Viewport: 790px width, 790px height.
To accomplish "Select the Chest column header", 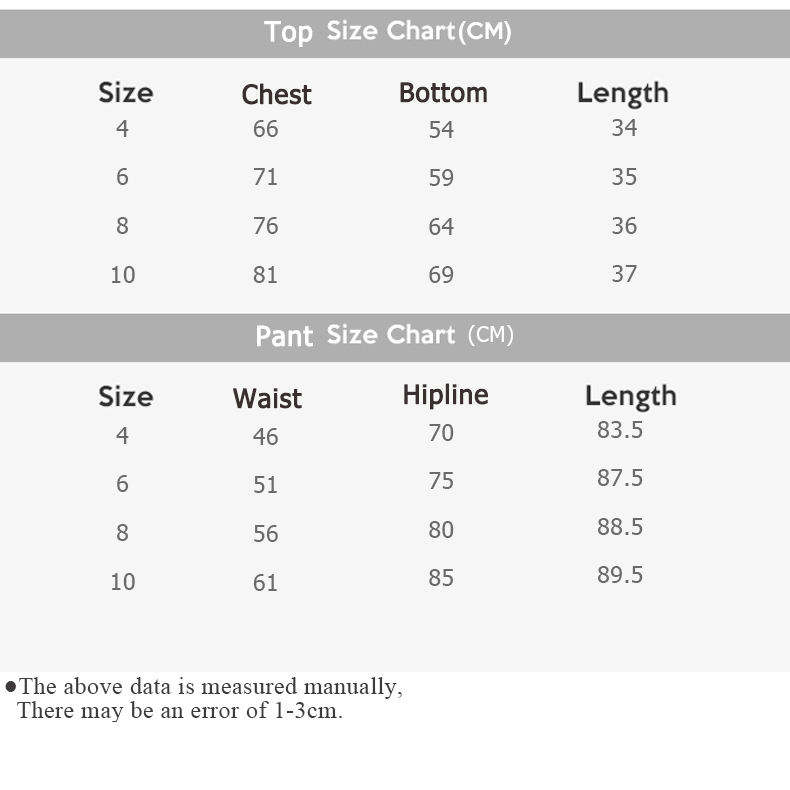I will click(x=276, y=95).
